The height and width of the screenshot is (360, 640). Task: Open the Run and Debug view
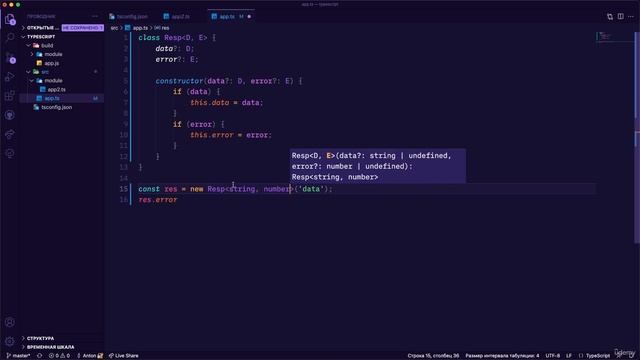click(x=10, y=76)
